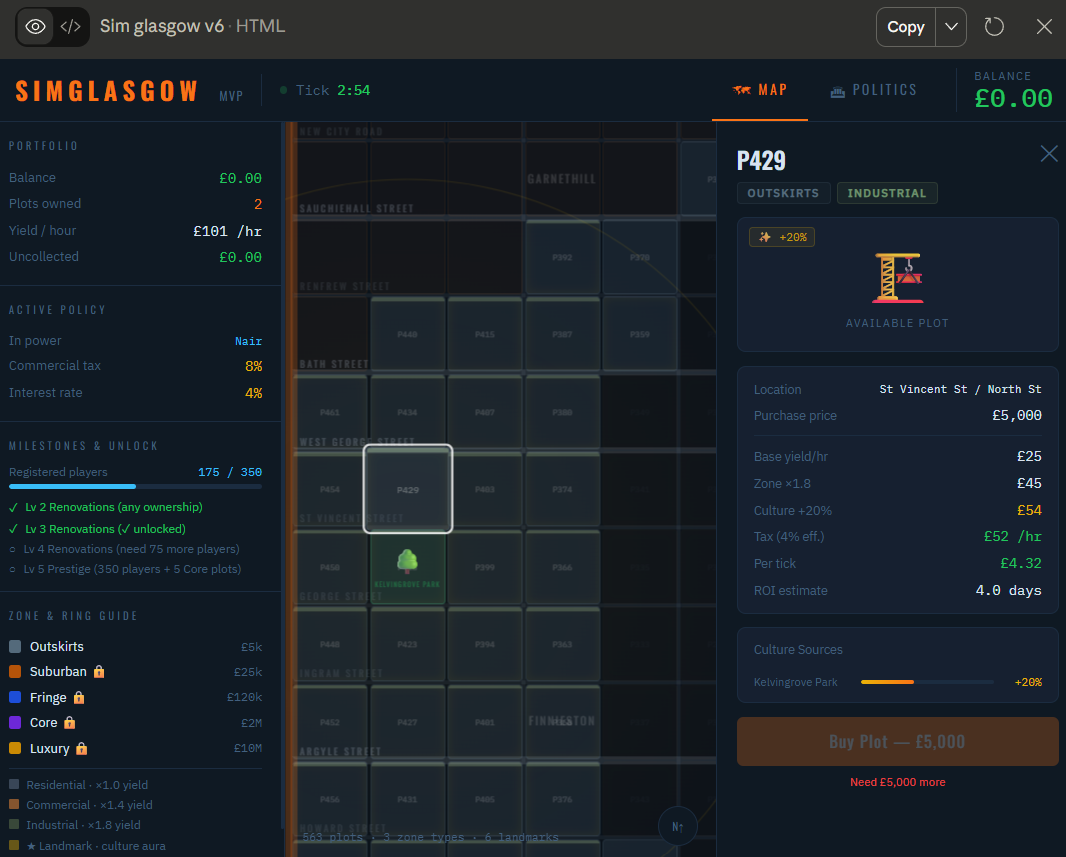The height and width of the screenshot is (857, 1066).
Task: Click the Kelvingrove Park culture bar
Action: coord(927,682)
